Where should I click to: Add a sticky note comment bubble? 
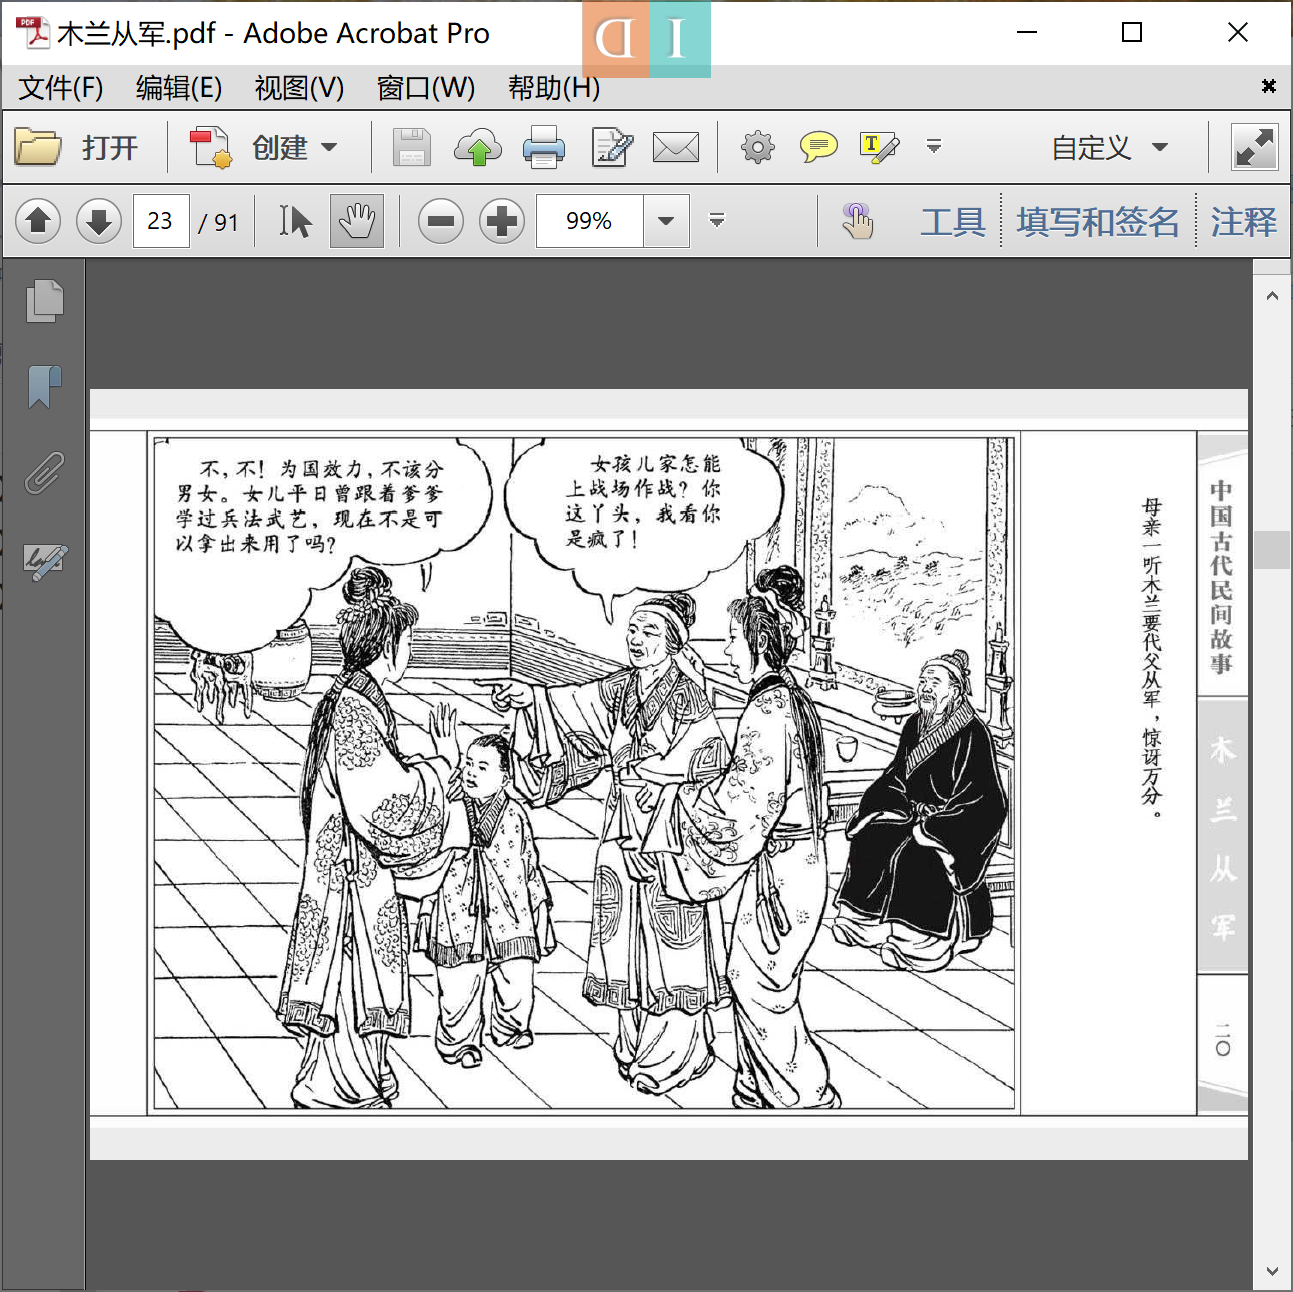819,147
